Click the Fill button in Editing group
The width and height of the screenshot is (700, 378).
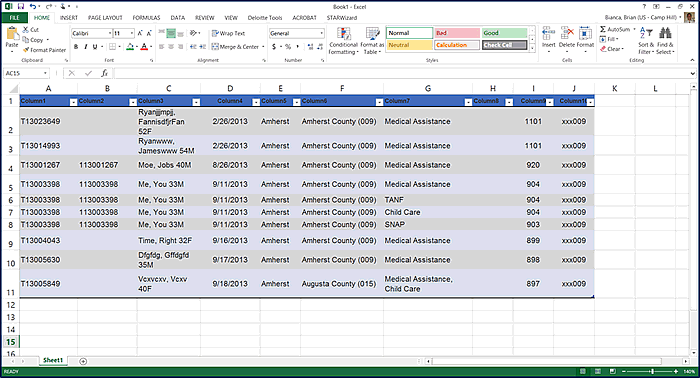(x=610, y=39)
